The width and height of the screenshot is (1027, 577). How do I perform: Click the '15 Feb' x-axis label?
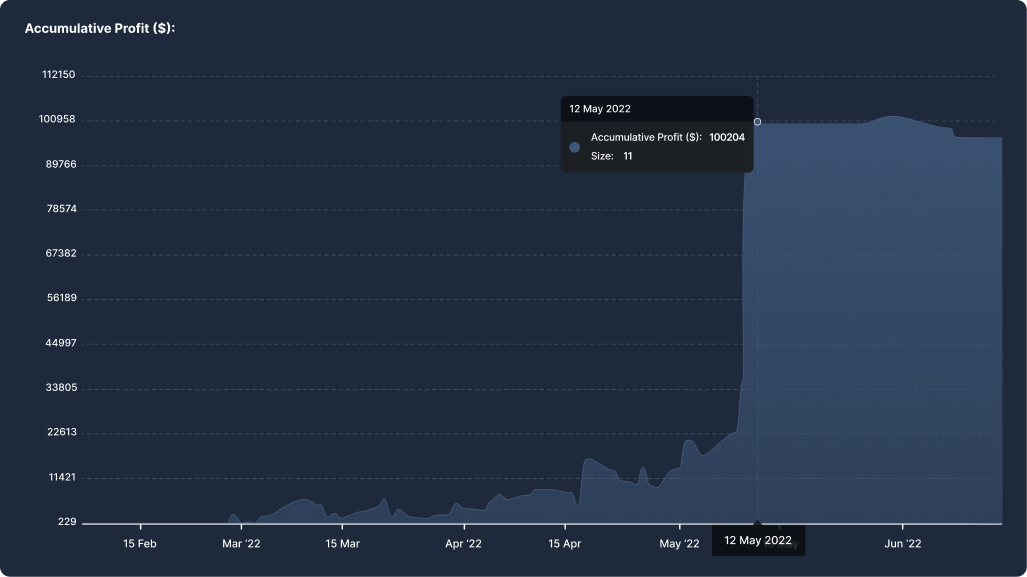[x=140, y=544]
